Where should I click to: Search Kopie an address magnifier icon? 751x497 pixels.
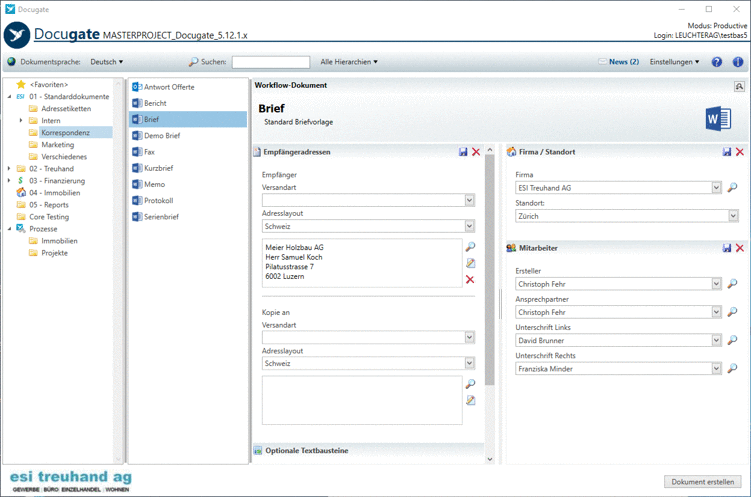(x=470, y=384)
